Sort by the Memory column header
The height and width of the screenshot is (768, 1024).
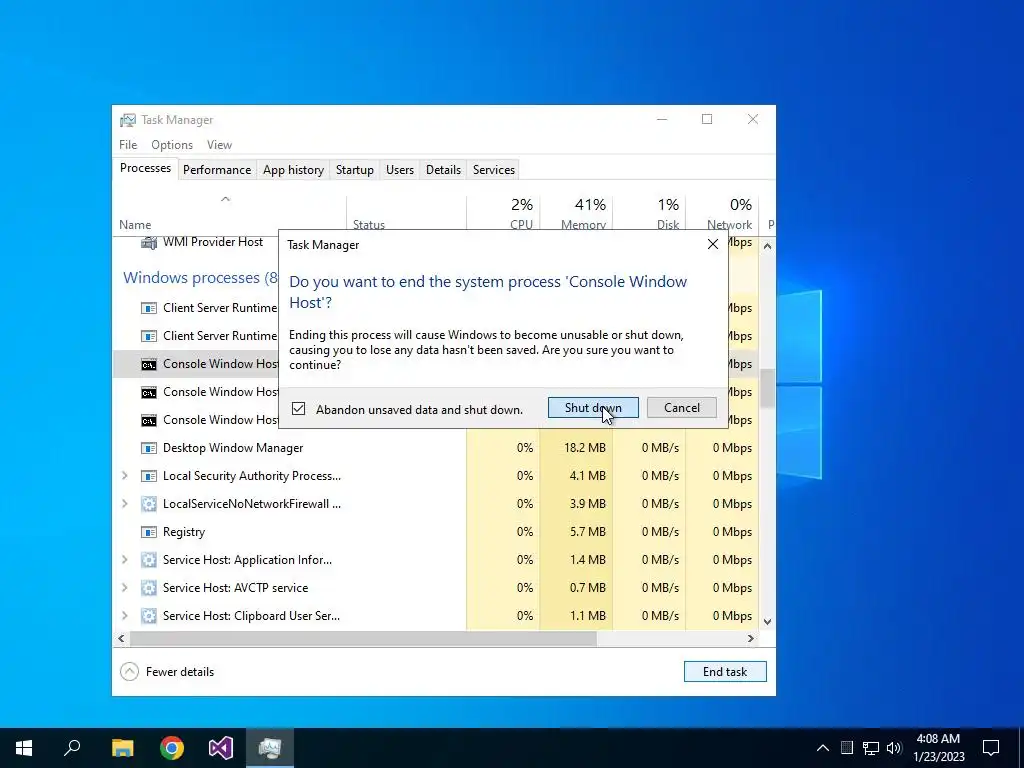(x=577, y=214)
